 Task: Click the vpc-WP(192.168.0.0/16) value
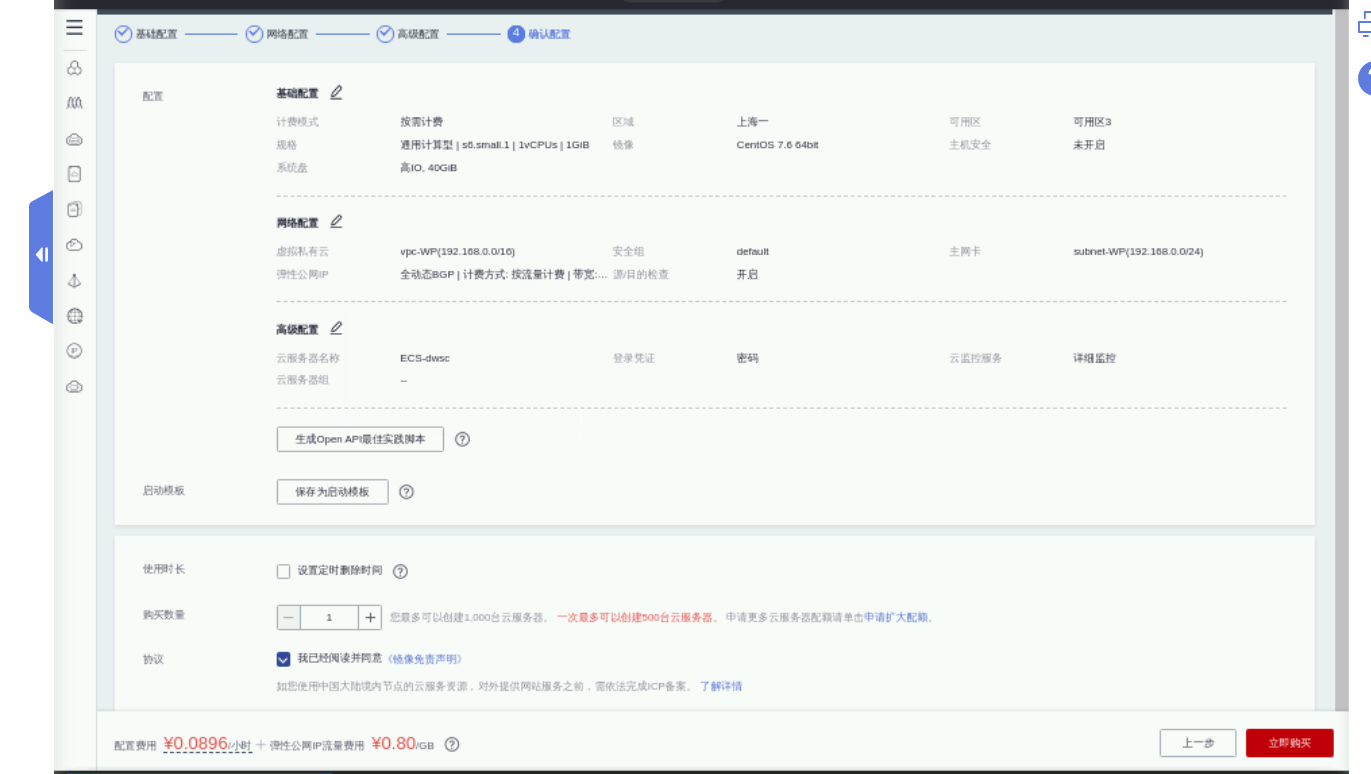point(457,252)
